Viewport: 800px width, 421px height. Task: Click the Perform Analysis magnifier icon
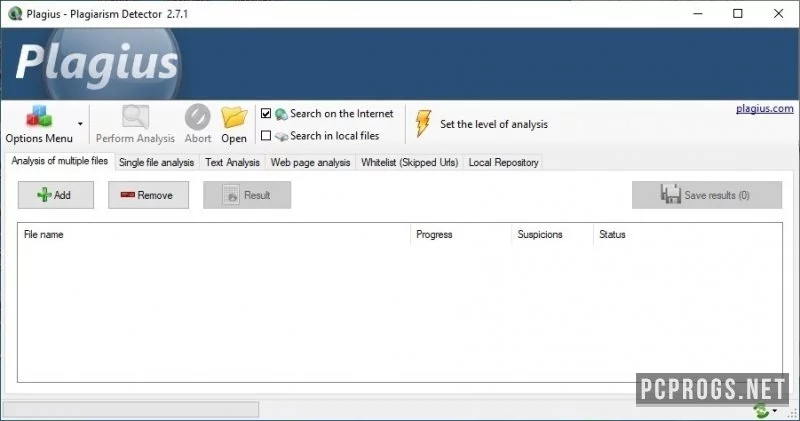click(x=136, y=117)
